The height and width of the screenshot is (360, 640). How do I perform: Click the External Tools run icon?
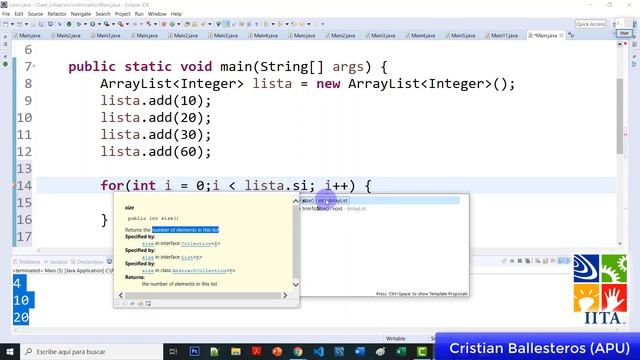pyautogui.click(x=120, y=24)
